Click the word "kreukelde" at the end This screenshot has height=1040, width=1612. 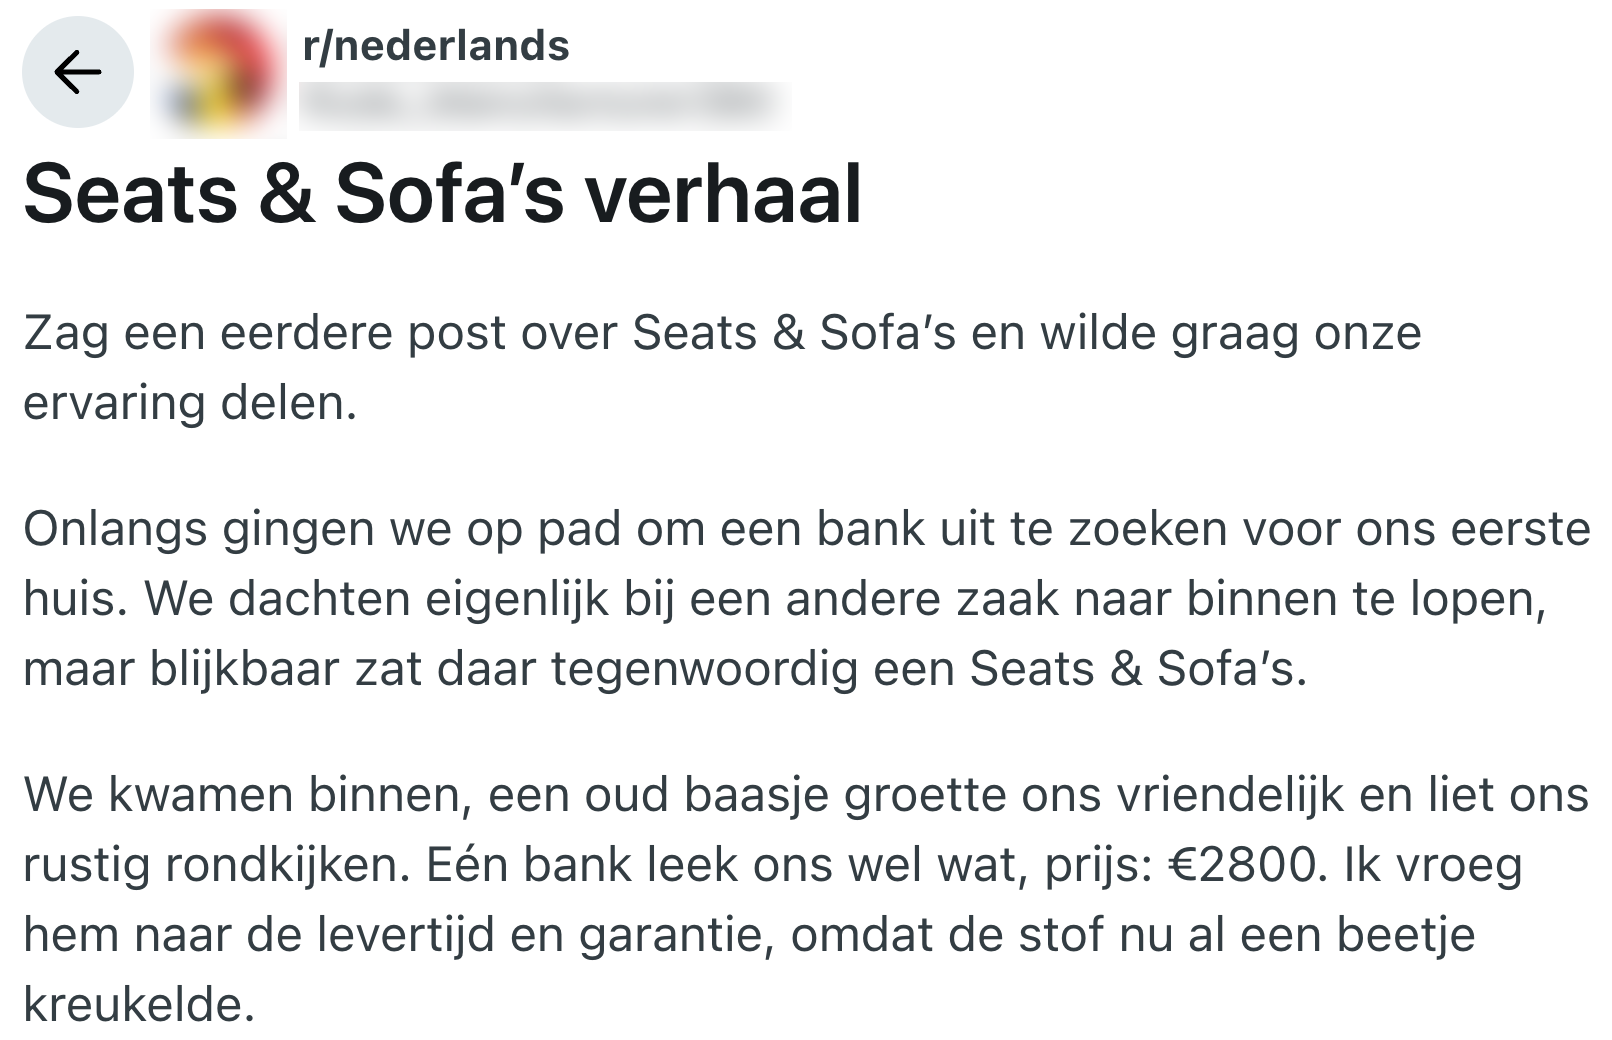coord(138,1005)
